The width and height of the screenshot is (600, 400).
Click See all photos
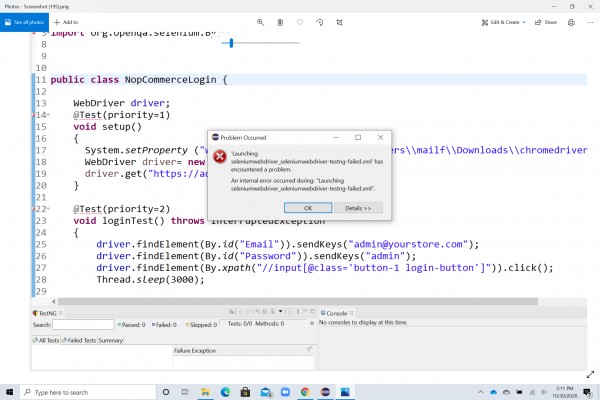pos(24,22)
